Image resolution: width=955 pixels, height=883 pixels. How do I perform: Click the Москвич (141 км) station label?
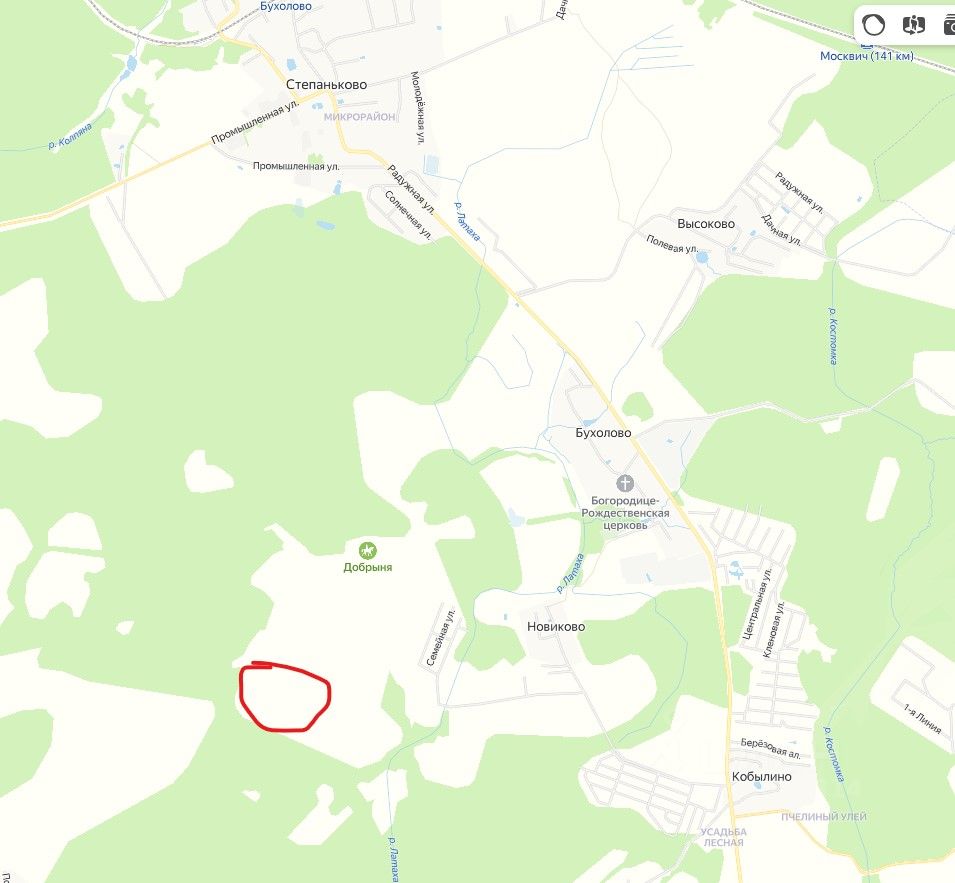pyautogui.click(x=867, y=56)
